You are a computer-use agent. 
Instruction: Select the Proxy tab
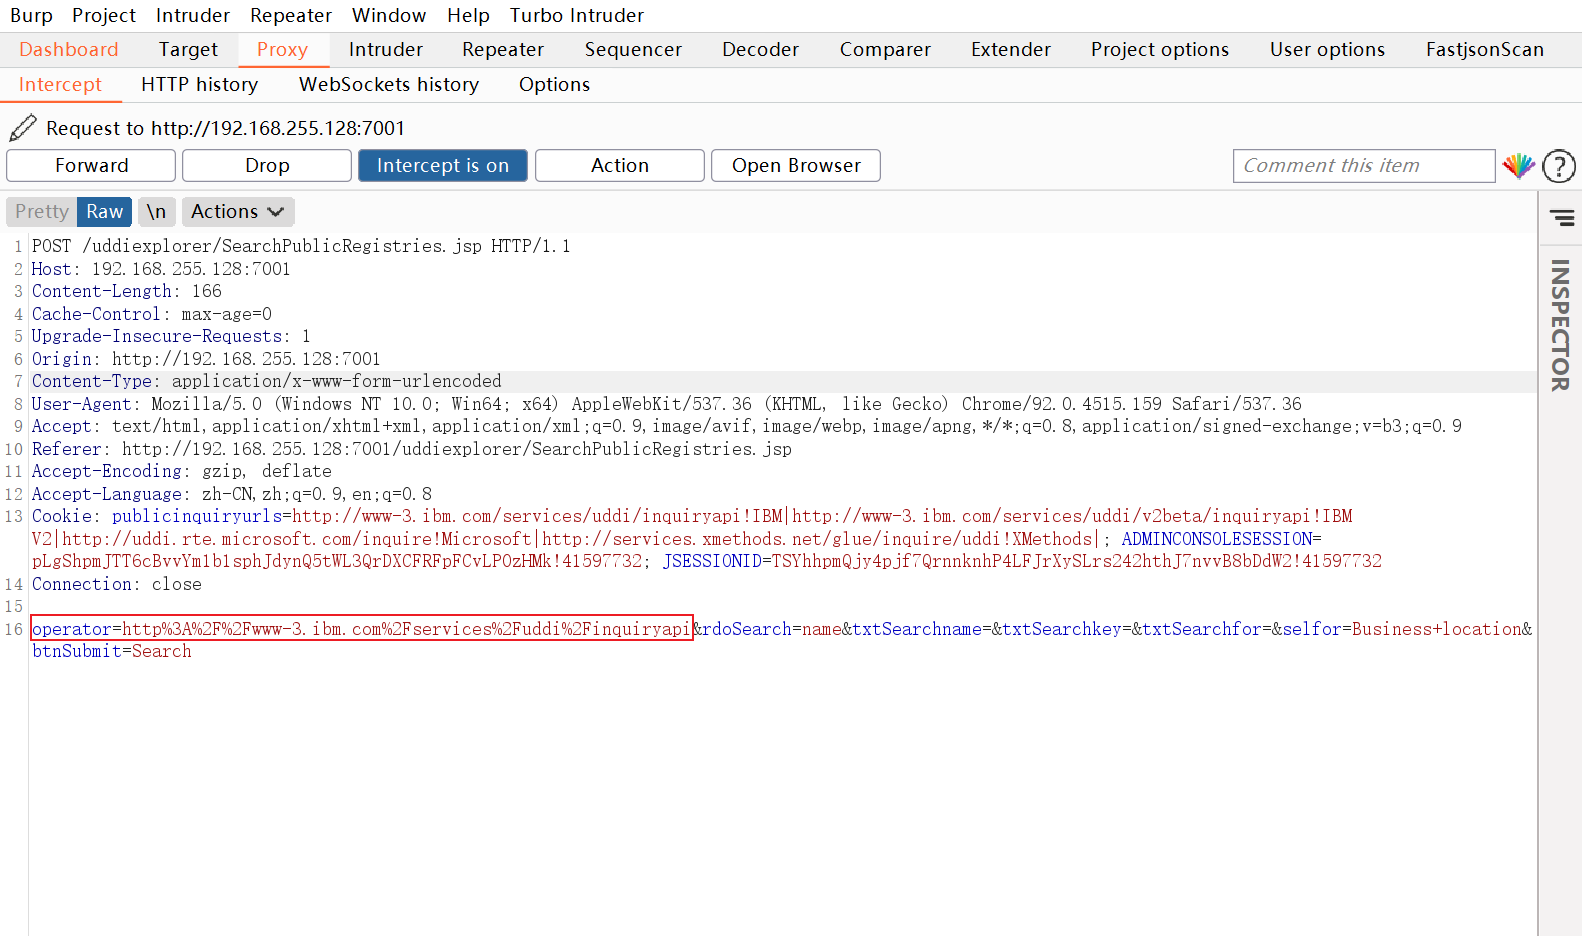click(x=283, y=50)
